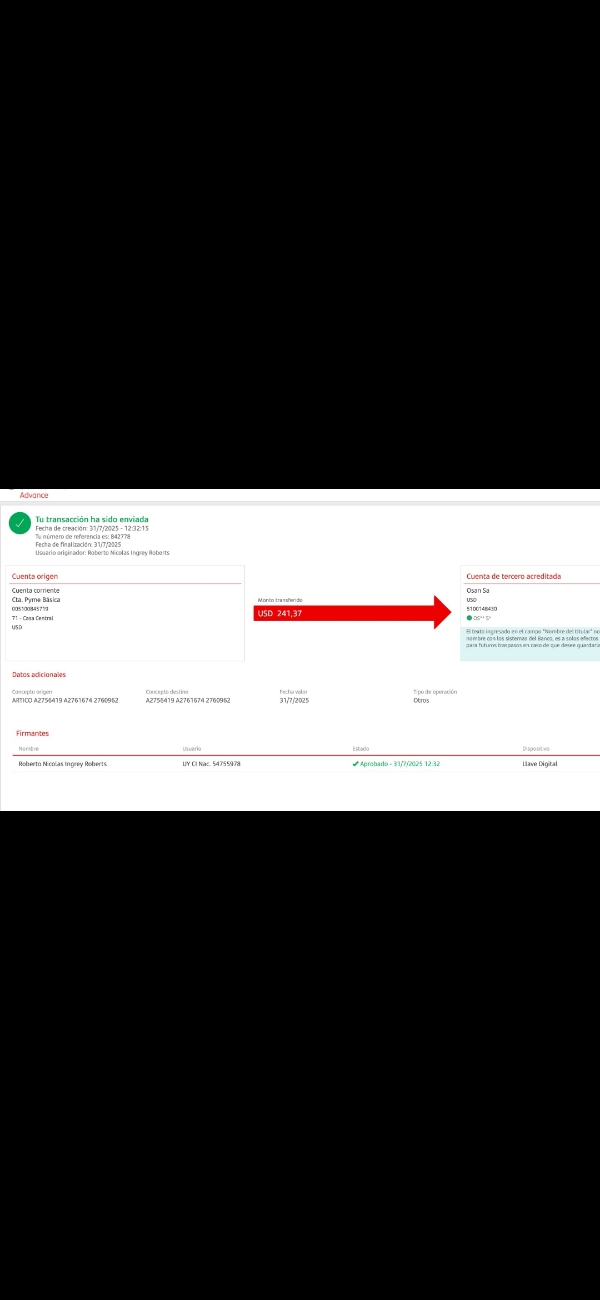Click the destination account number 5100148430
Screen dimensions: 600x1300
(x=482, y=608)
